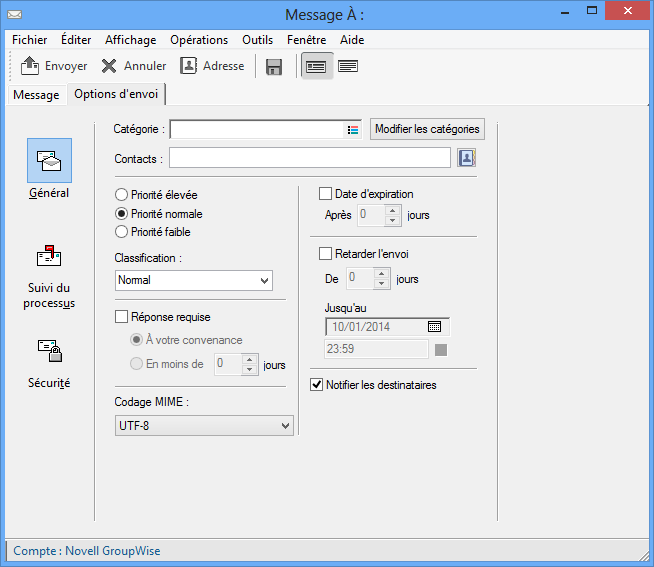The height and width of the screenshot is (567, 654).
Task: Expand the Classification Normal dropdown
Action: click(x=264, y=280)
